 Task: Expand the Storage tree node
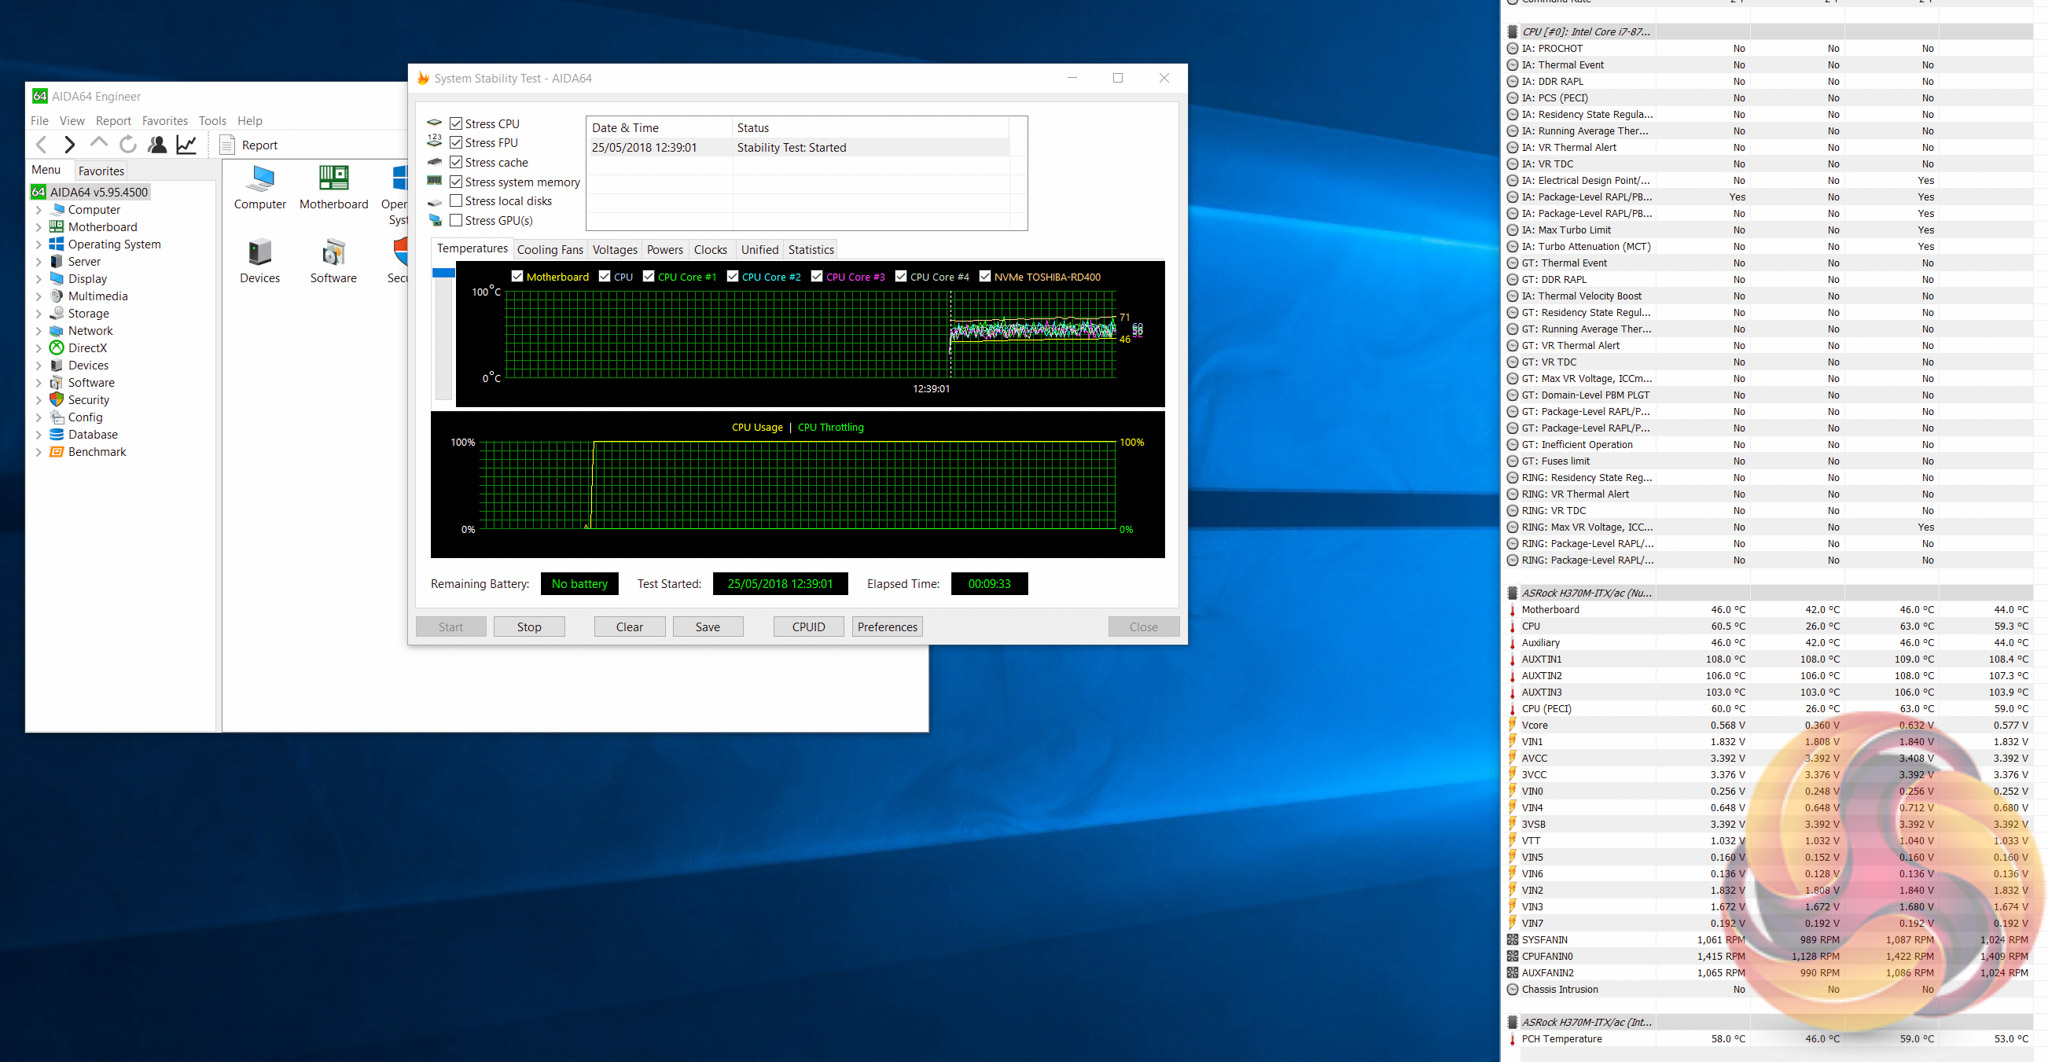coord(39,314)
